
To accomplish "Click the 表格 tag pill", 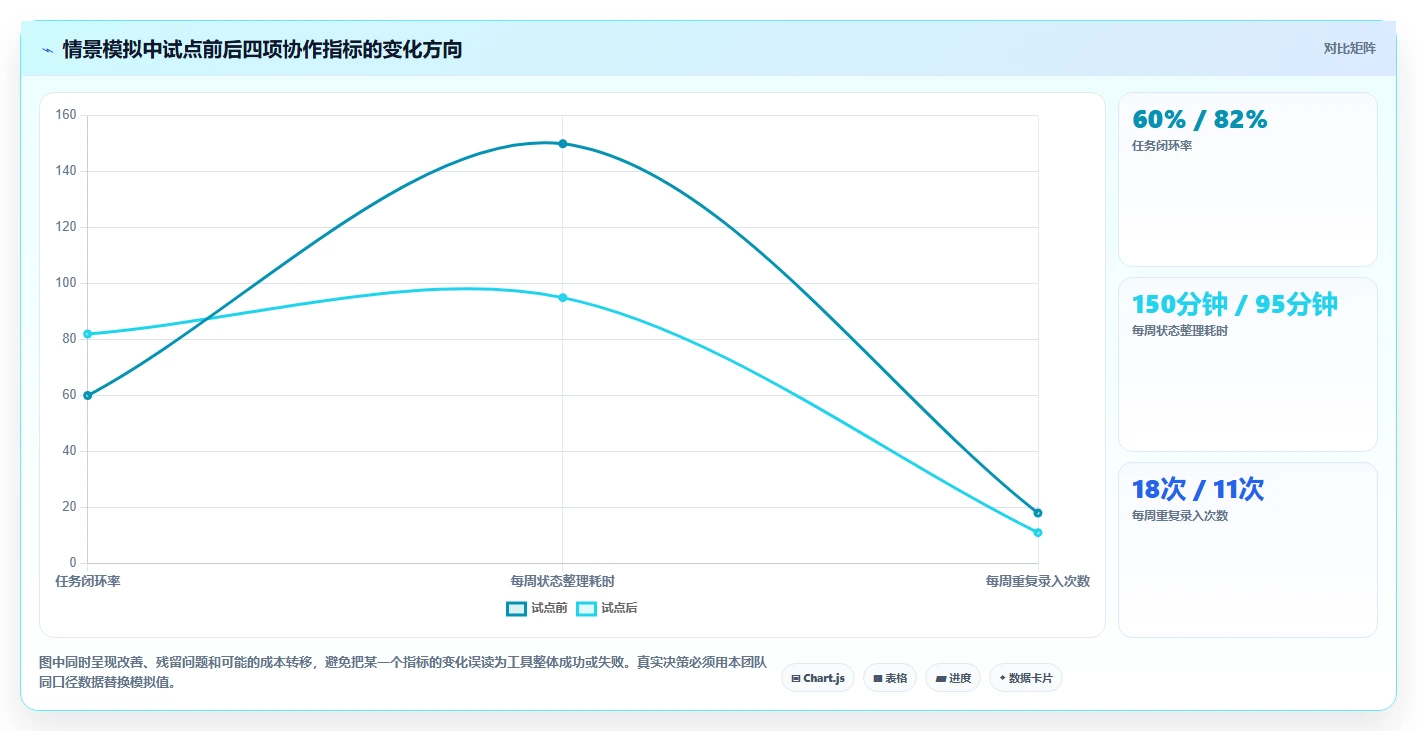I will (890, 678).
